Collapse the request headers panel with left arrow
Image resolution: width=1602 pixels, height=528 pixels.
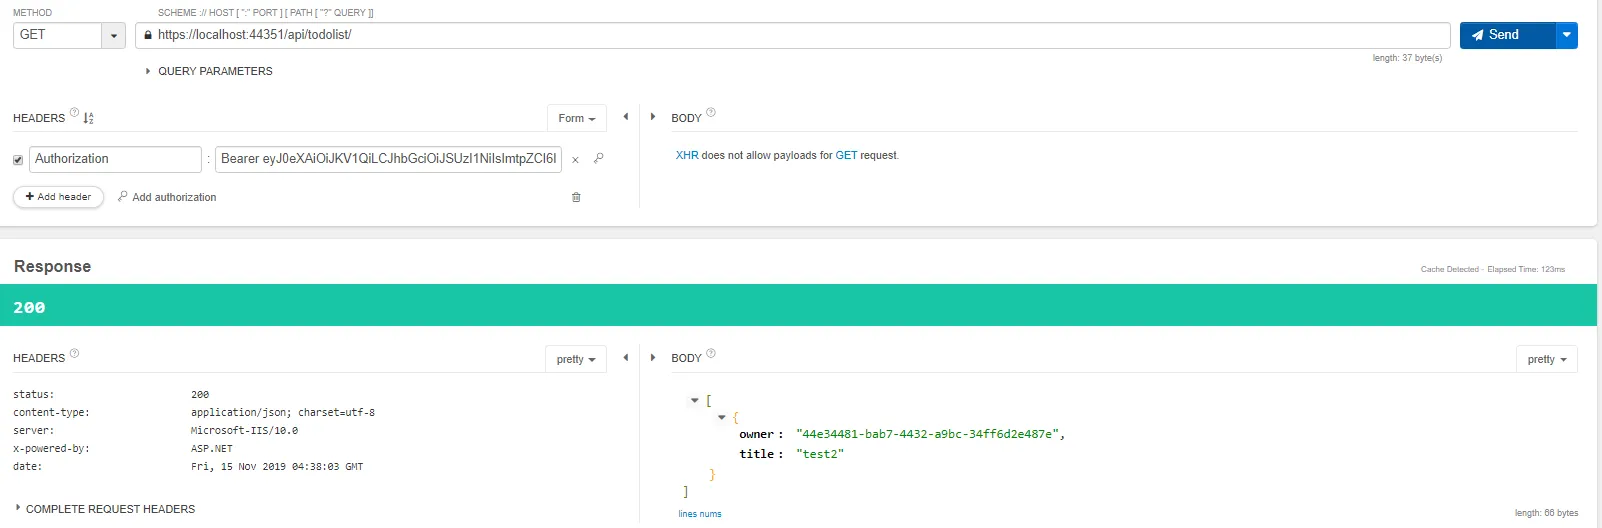pyautogui.click(x=626, y=117)
